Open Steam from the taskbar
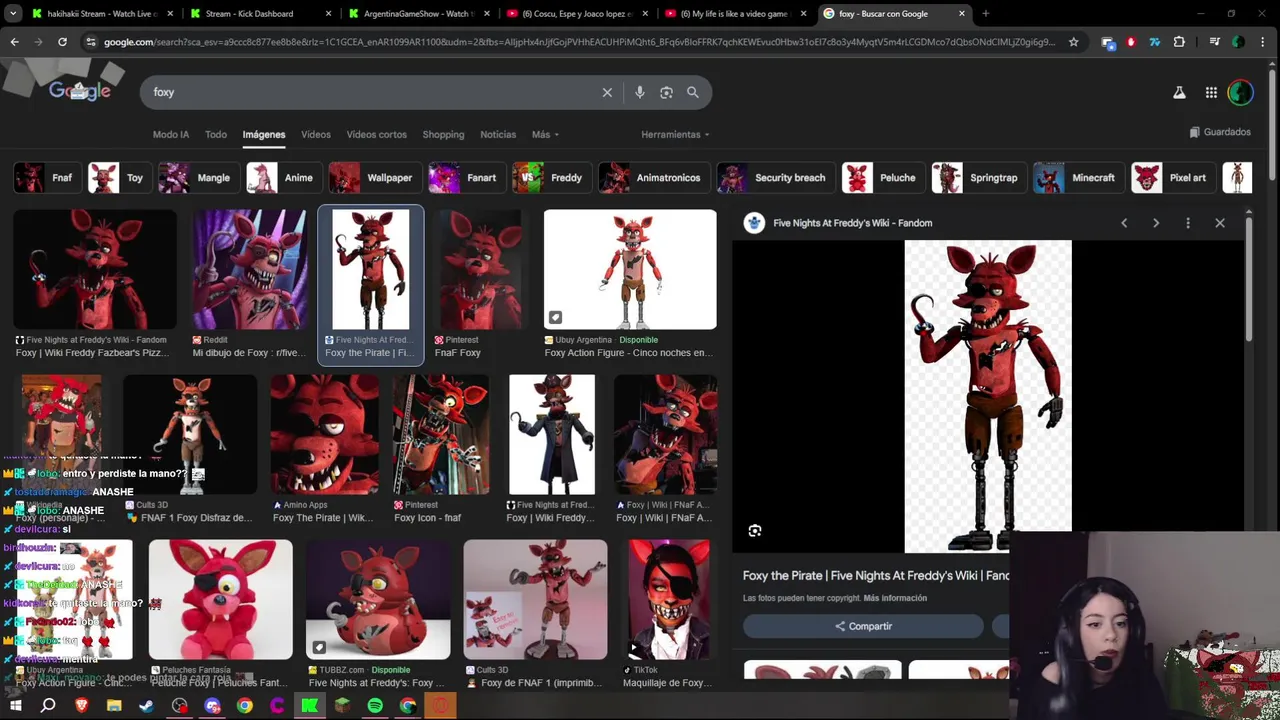 click(x=146, y=706)
